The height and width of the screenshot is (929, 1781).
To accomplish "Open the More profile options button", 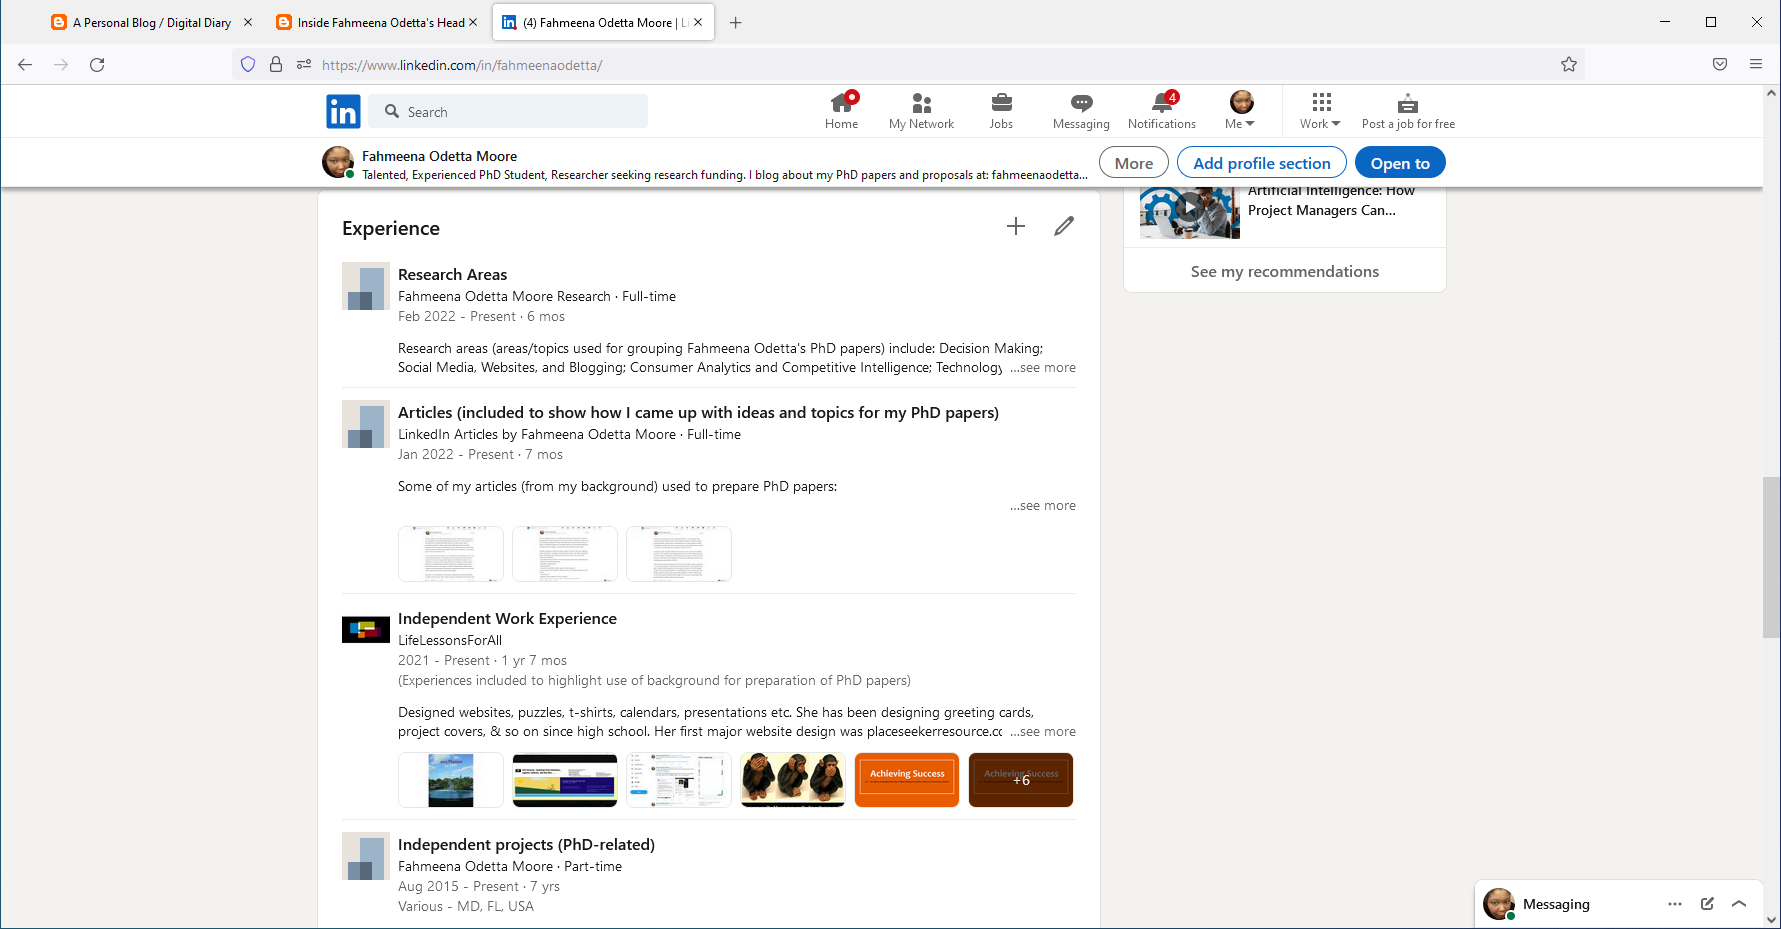I will click(x=1134, y=163).
